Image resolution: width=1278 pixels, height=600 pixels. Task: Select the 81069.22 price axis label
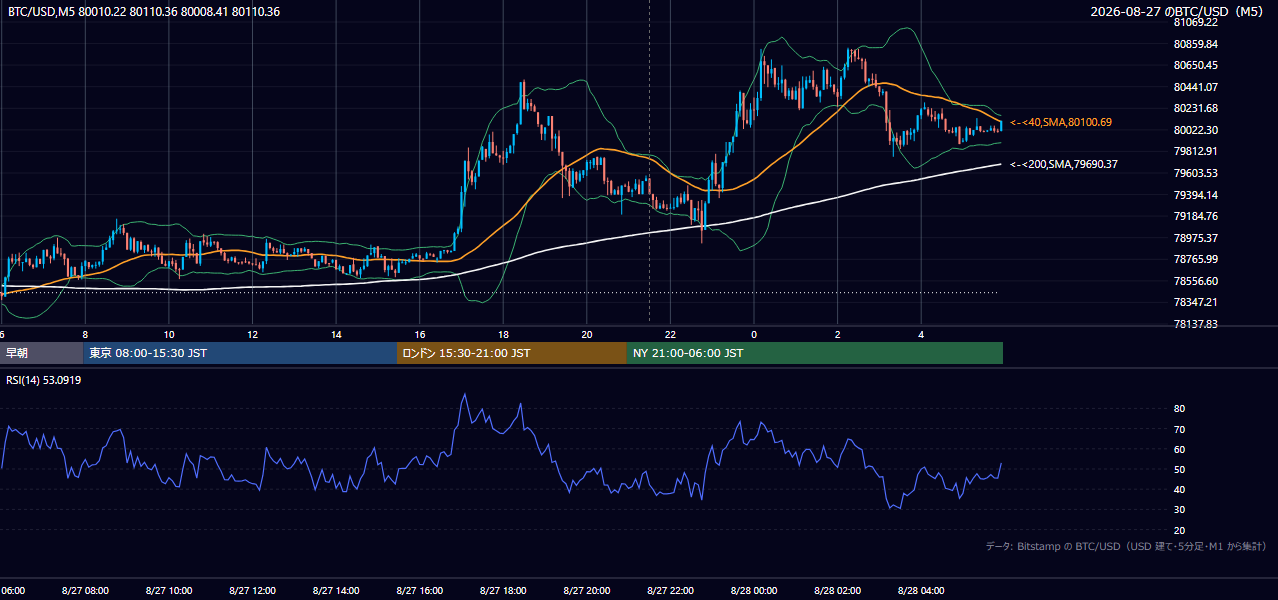[x=1195, y=22]
